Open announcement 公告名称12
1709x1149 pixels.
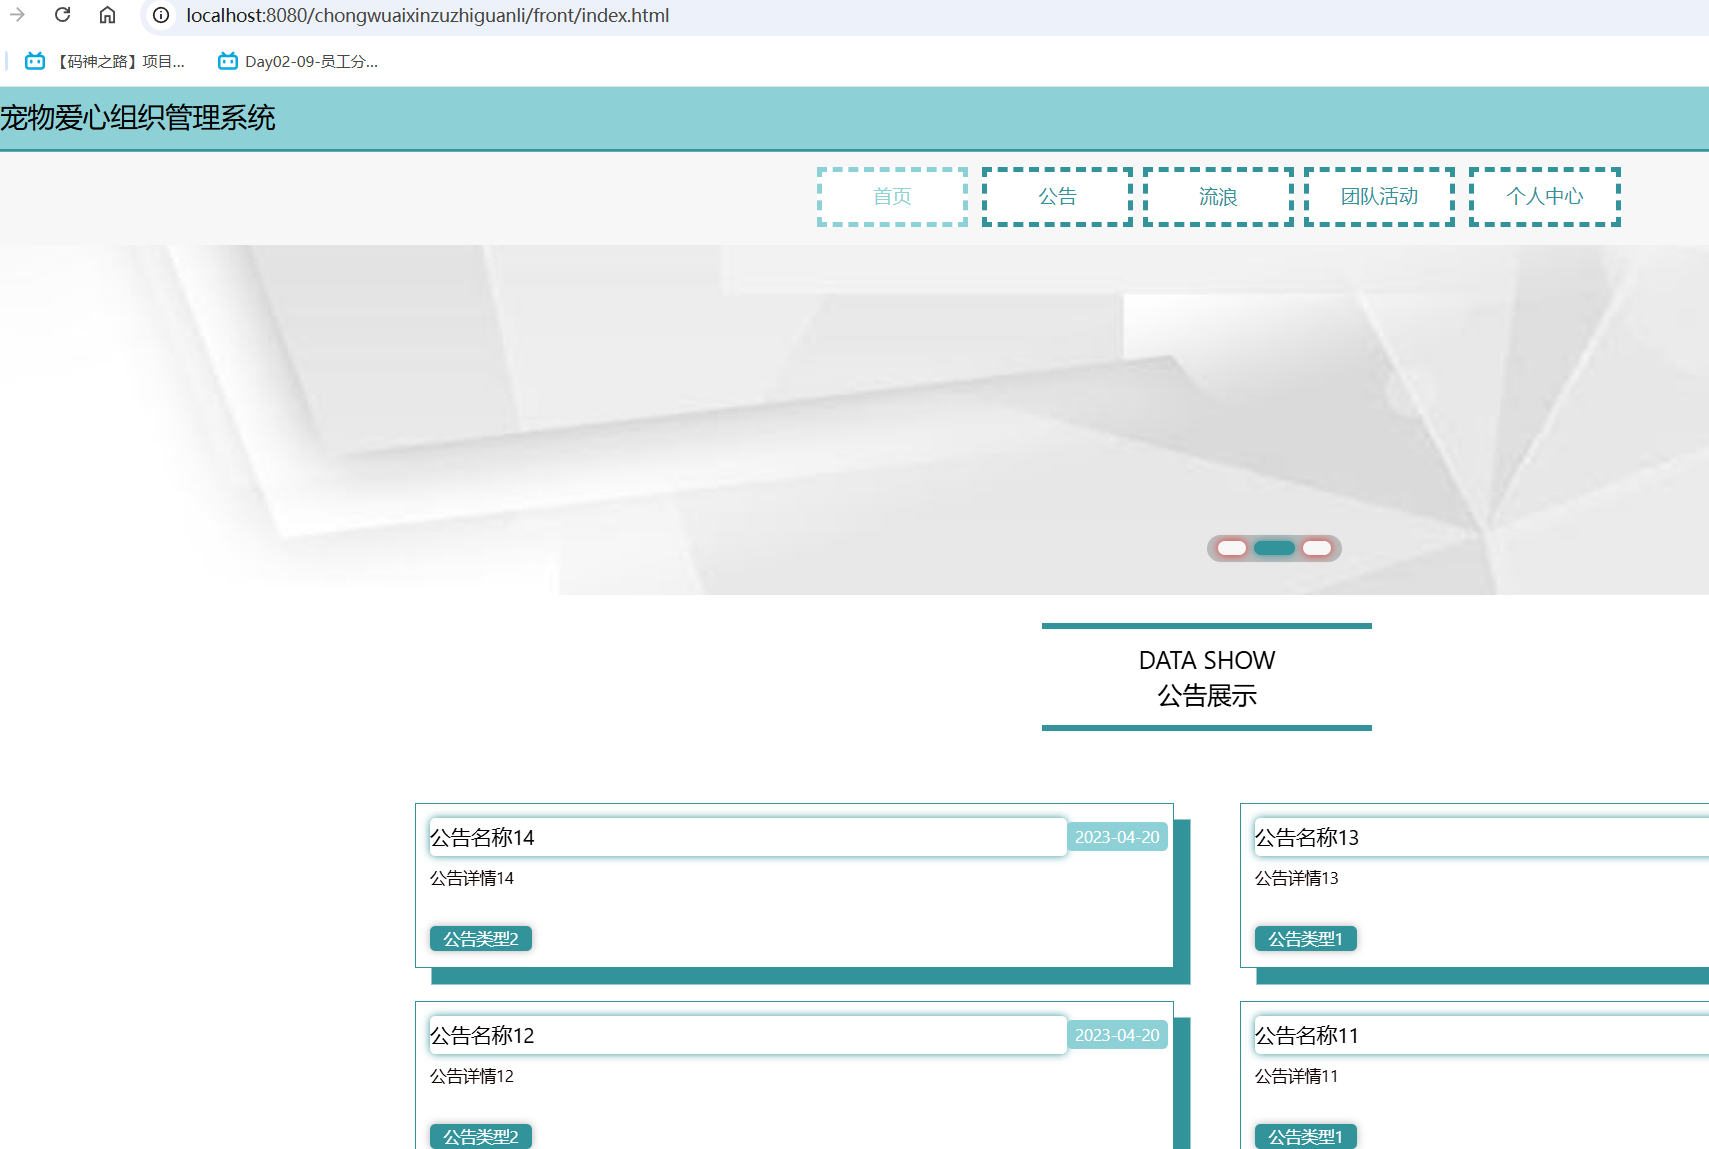pyautogui.click(x=482, y=1036)
